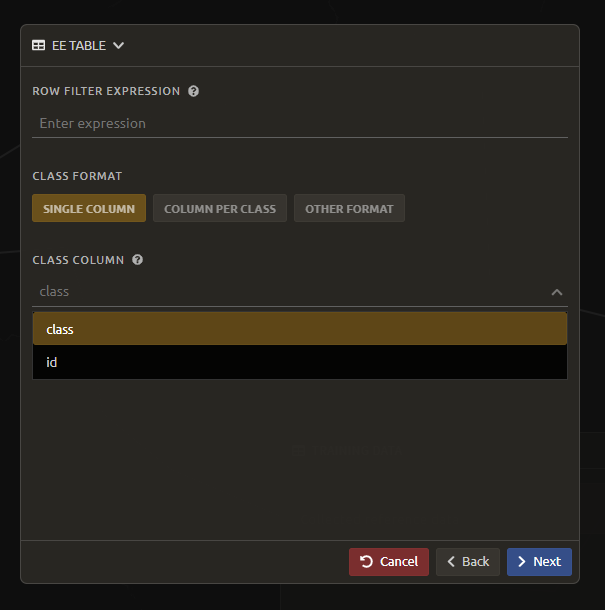The height and width of the screenshot is (610, 605).
Task: Switch to Column Per Class format
Action: pyautogui.click(x=220, y=209)
